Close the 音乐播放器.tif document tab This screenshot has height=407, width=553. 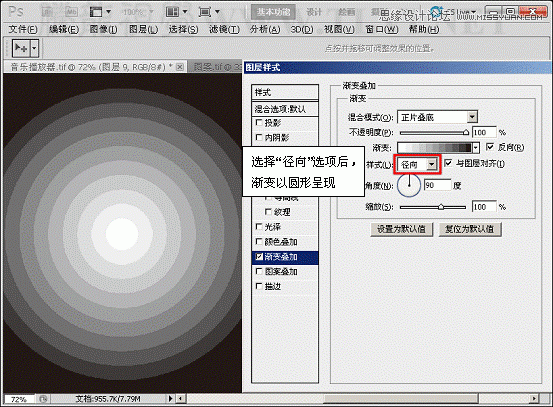[x=180, y=67]
